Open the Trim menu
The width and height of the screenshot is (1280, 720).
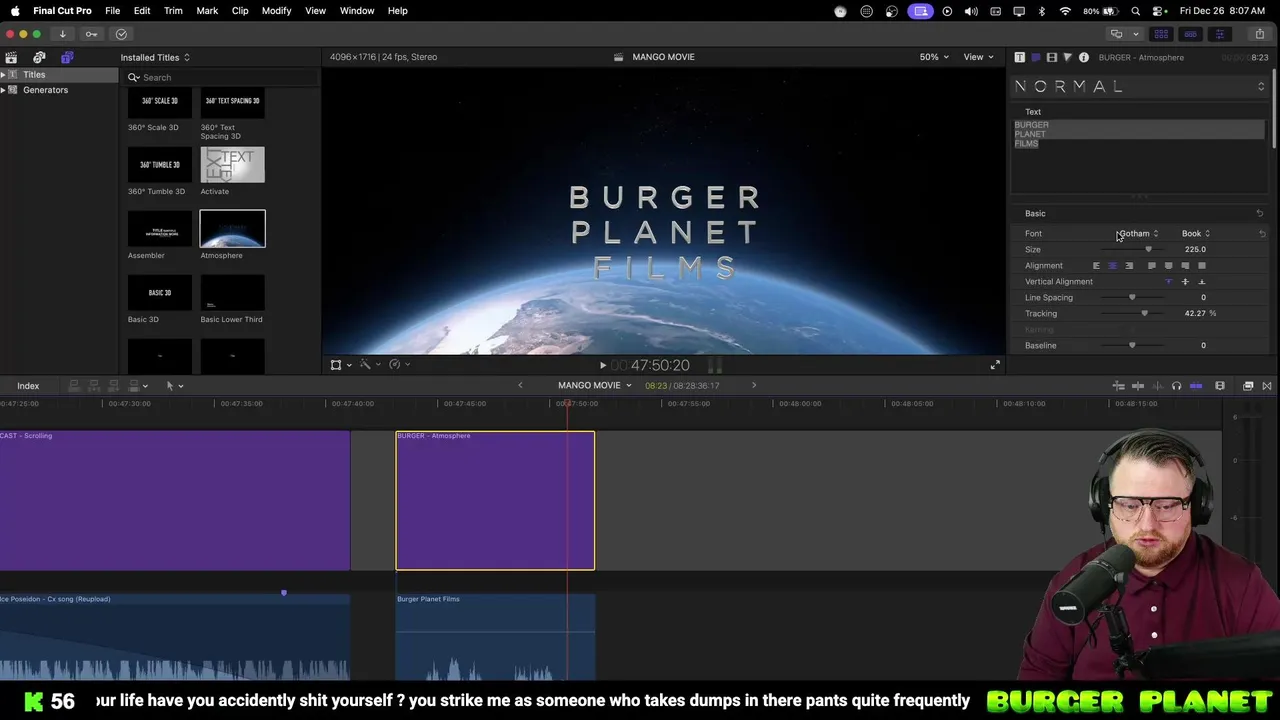coord(173,11)
